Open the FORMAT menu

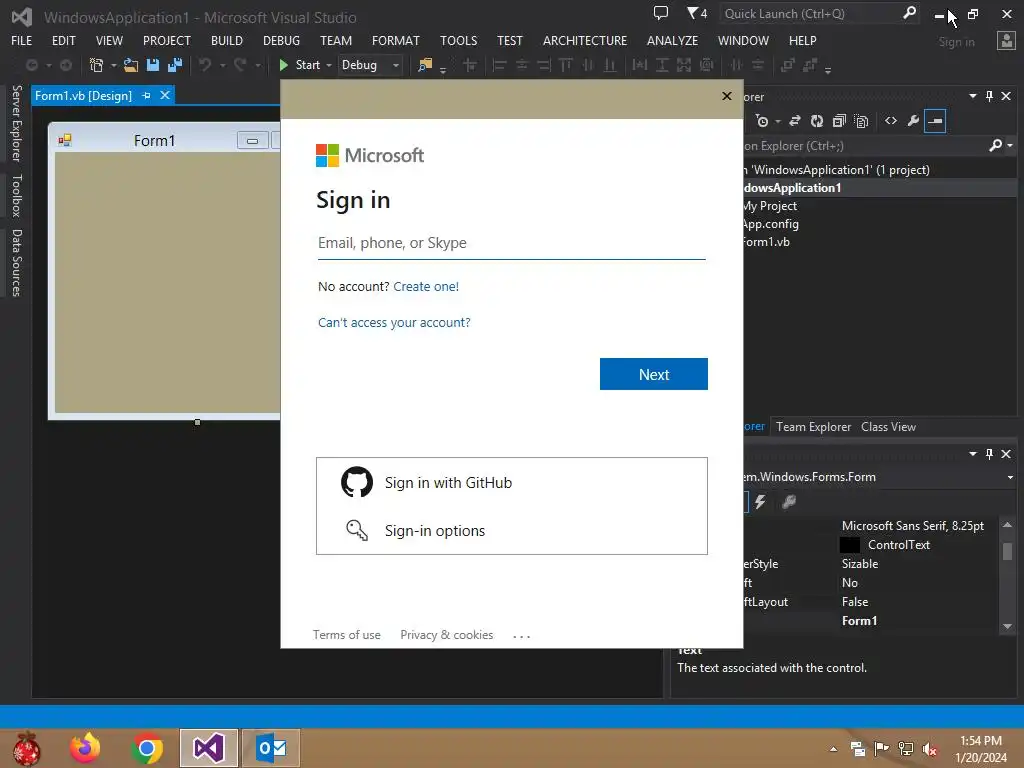pyautogui.click(x=396, y=40)
